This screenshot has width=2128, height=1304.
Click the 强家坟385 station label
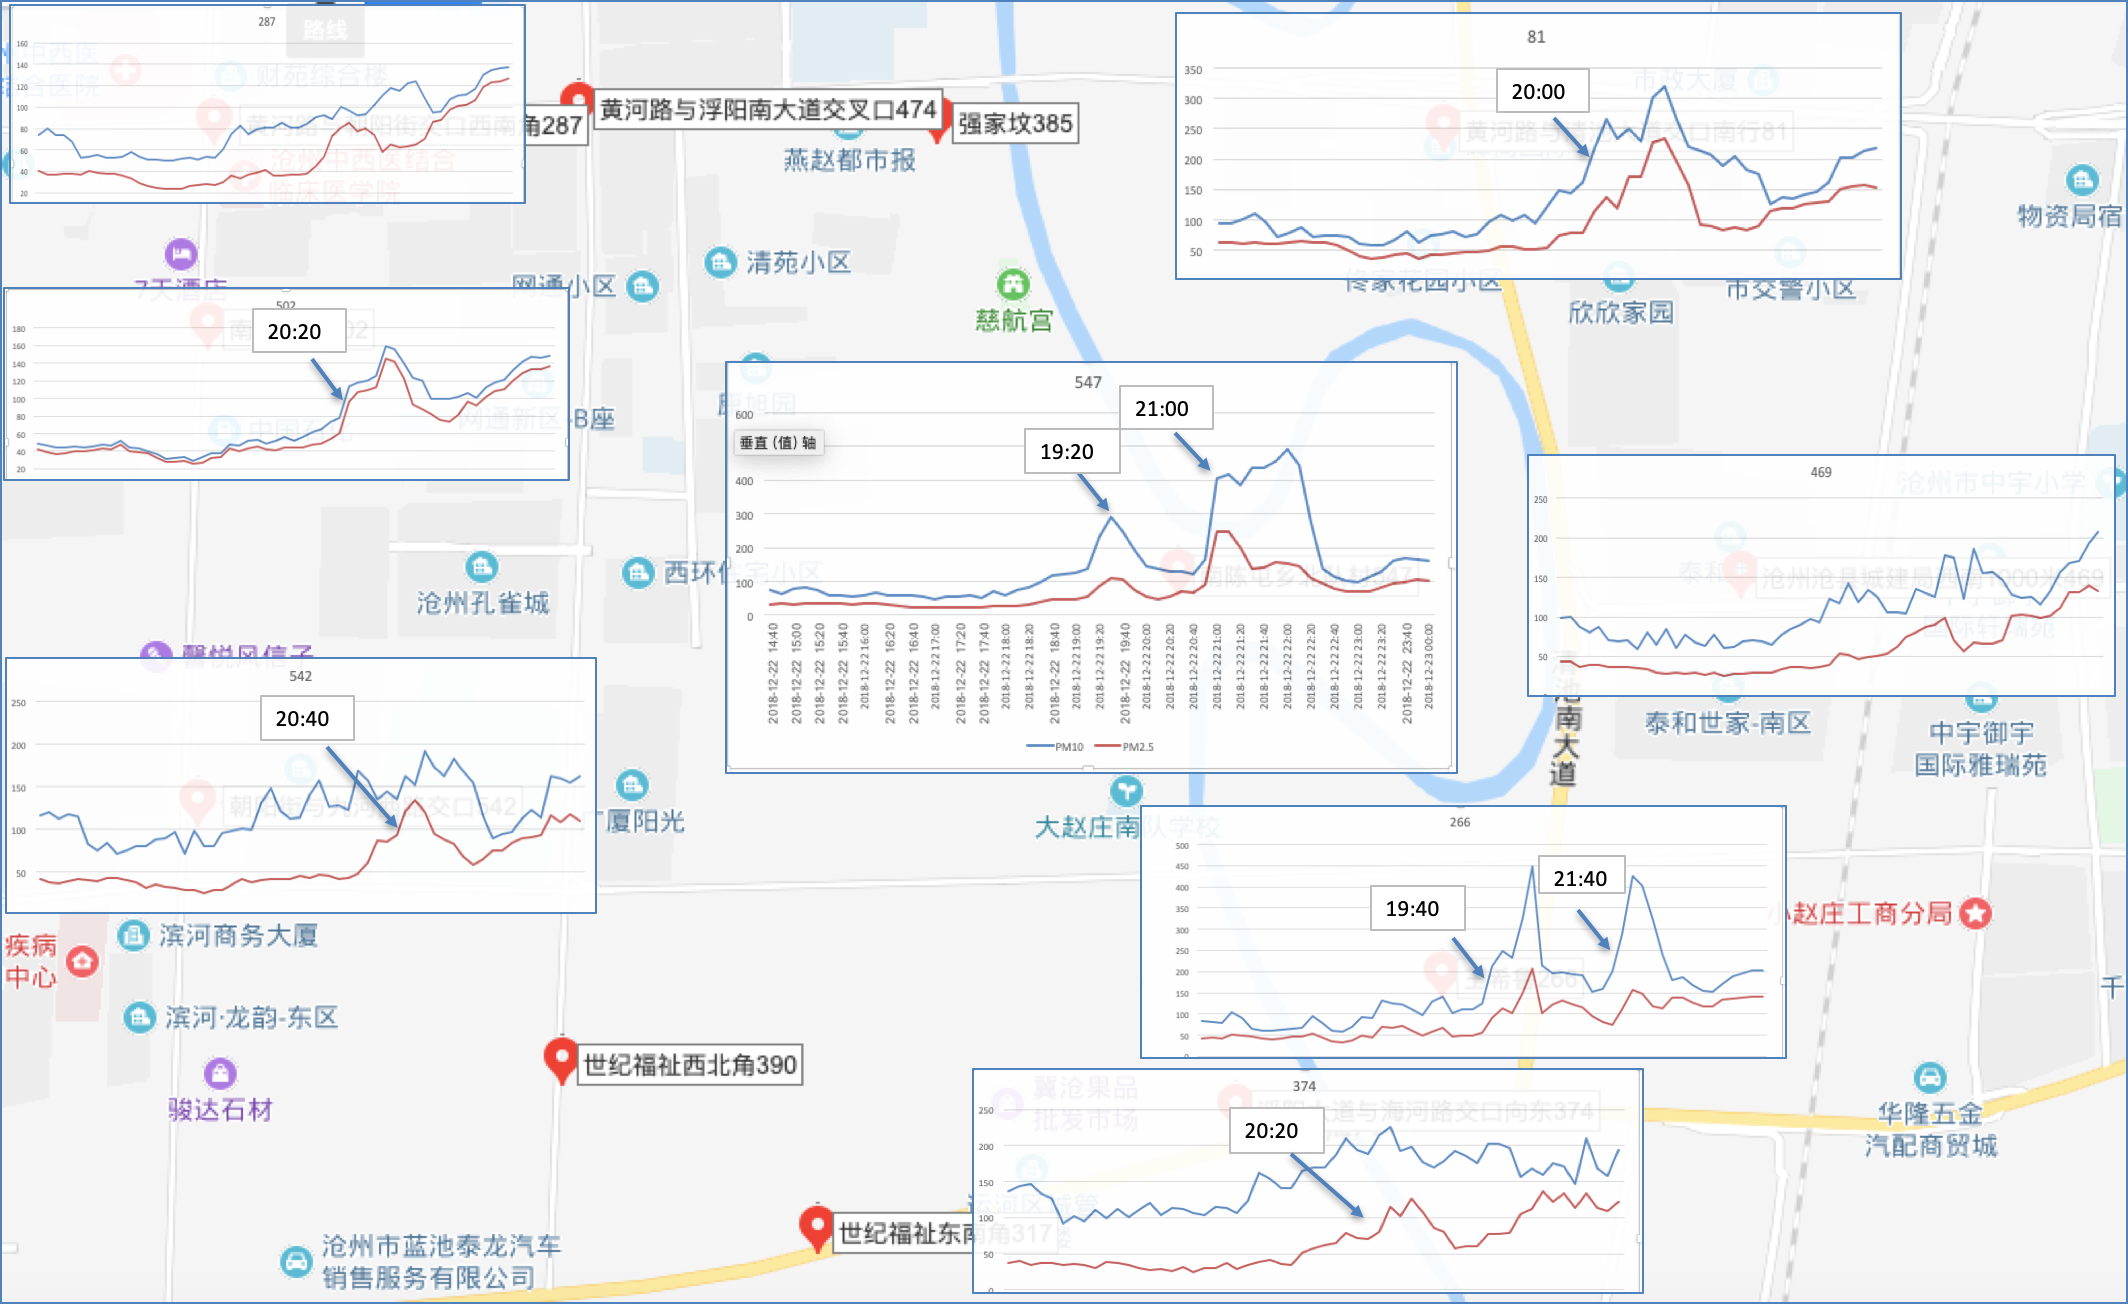click(1015, 124)
